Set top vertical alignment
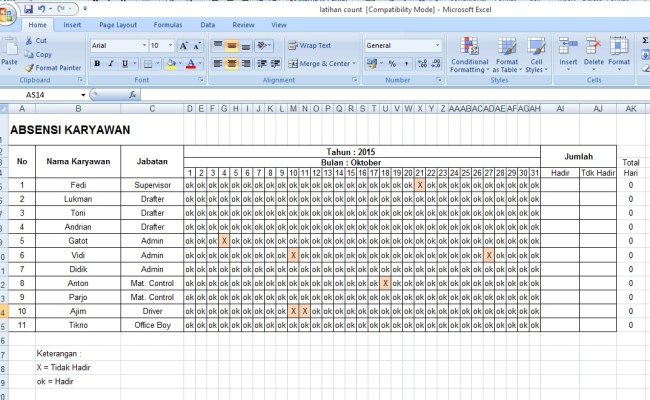The height and width of the screenshot is (400, 650). pos(218,46)
